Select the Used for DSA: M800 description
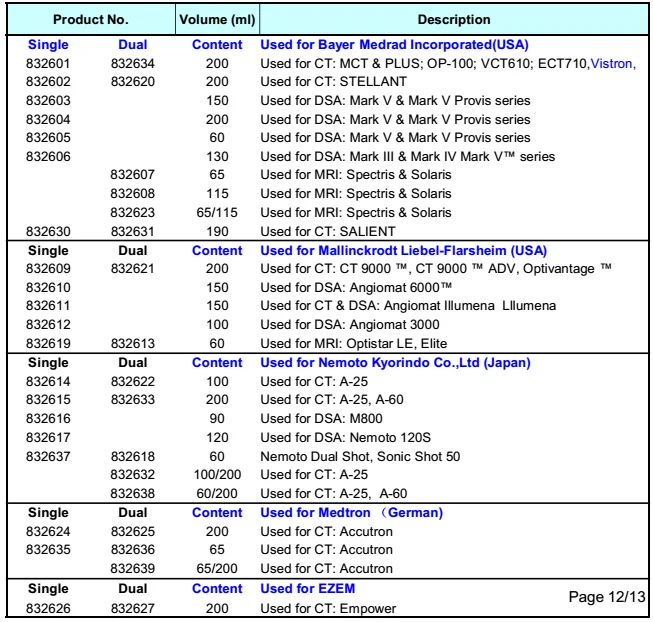Viewport: 653px width, 622px height. pyautogui.click(x=322, y=419)
